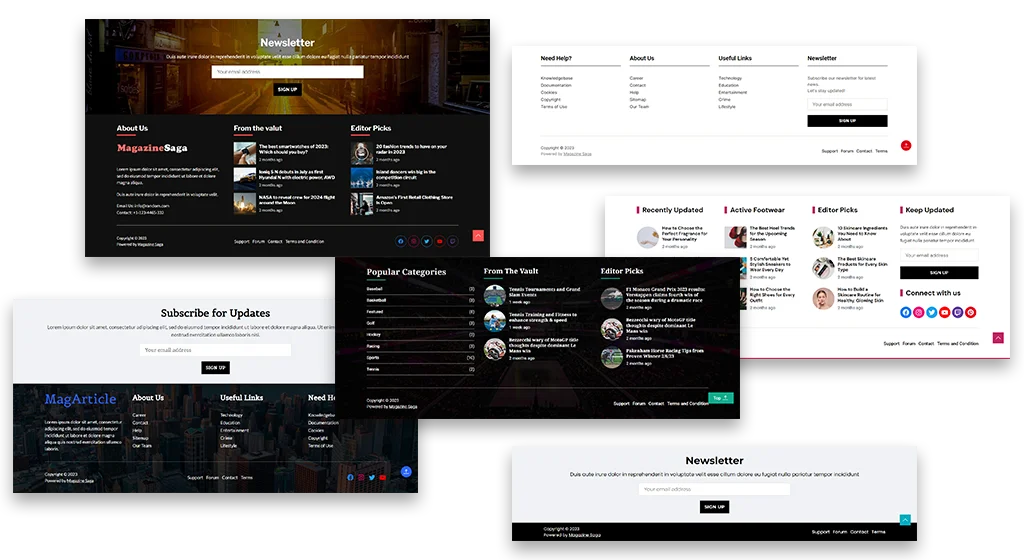Click email field in Need Help footer newsletter
1024x560 pixels.
[847, 104]
